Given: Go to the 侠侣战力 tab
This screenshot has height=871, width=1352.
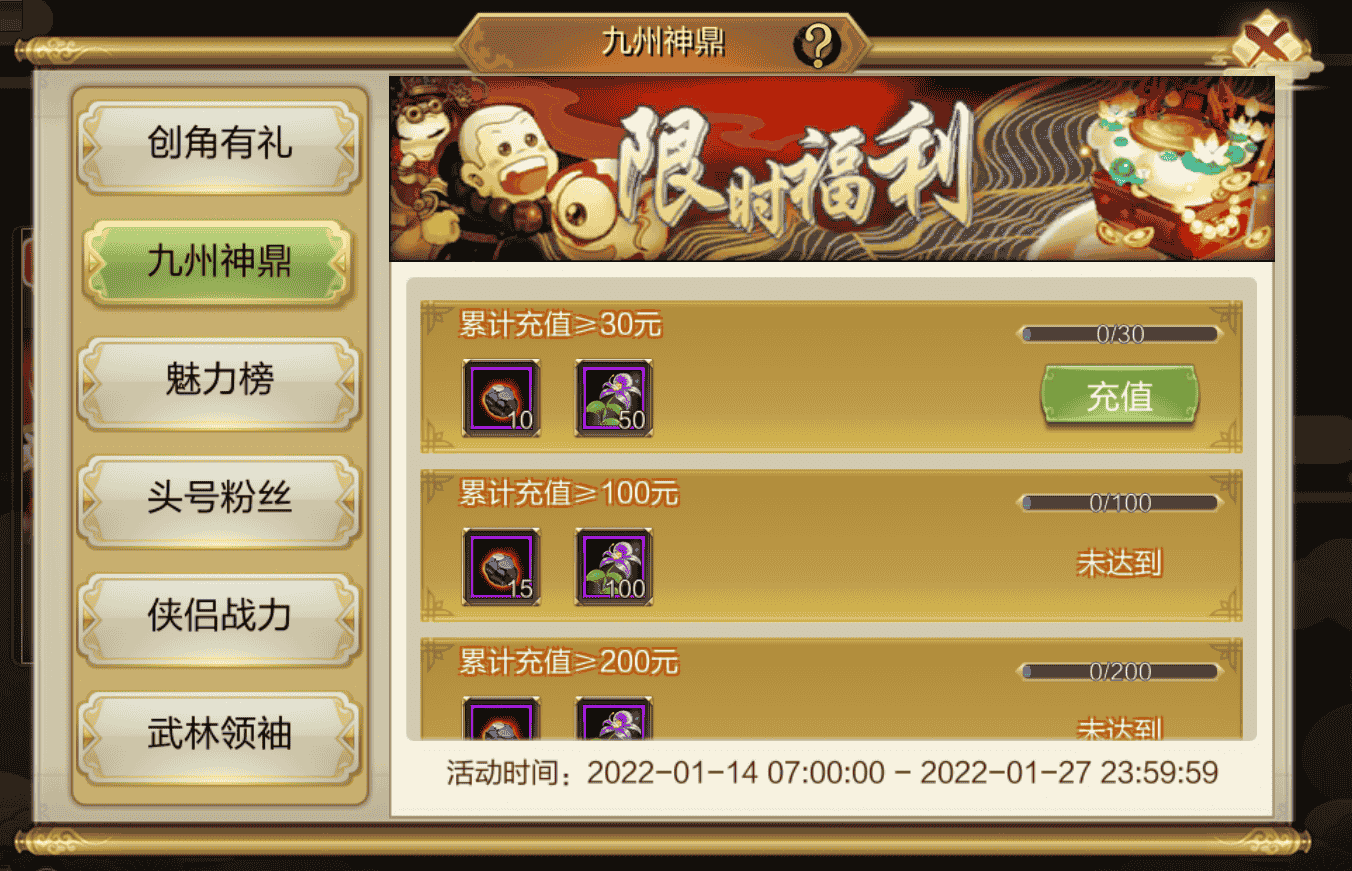Looking at the screenshot, I should tap(220, 616).
